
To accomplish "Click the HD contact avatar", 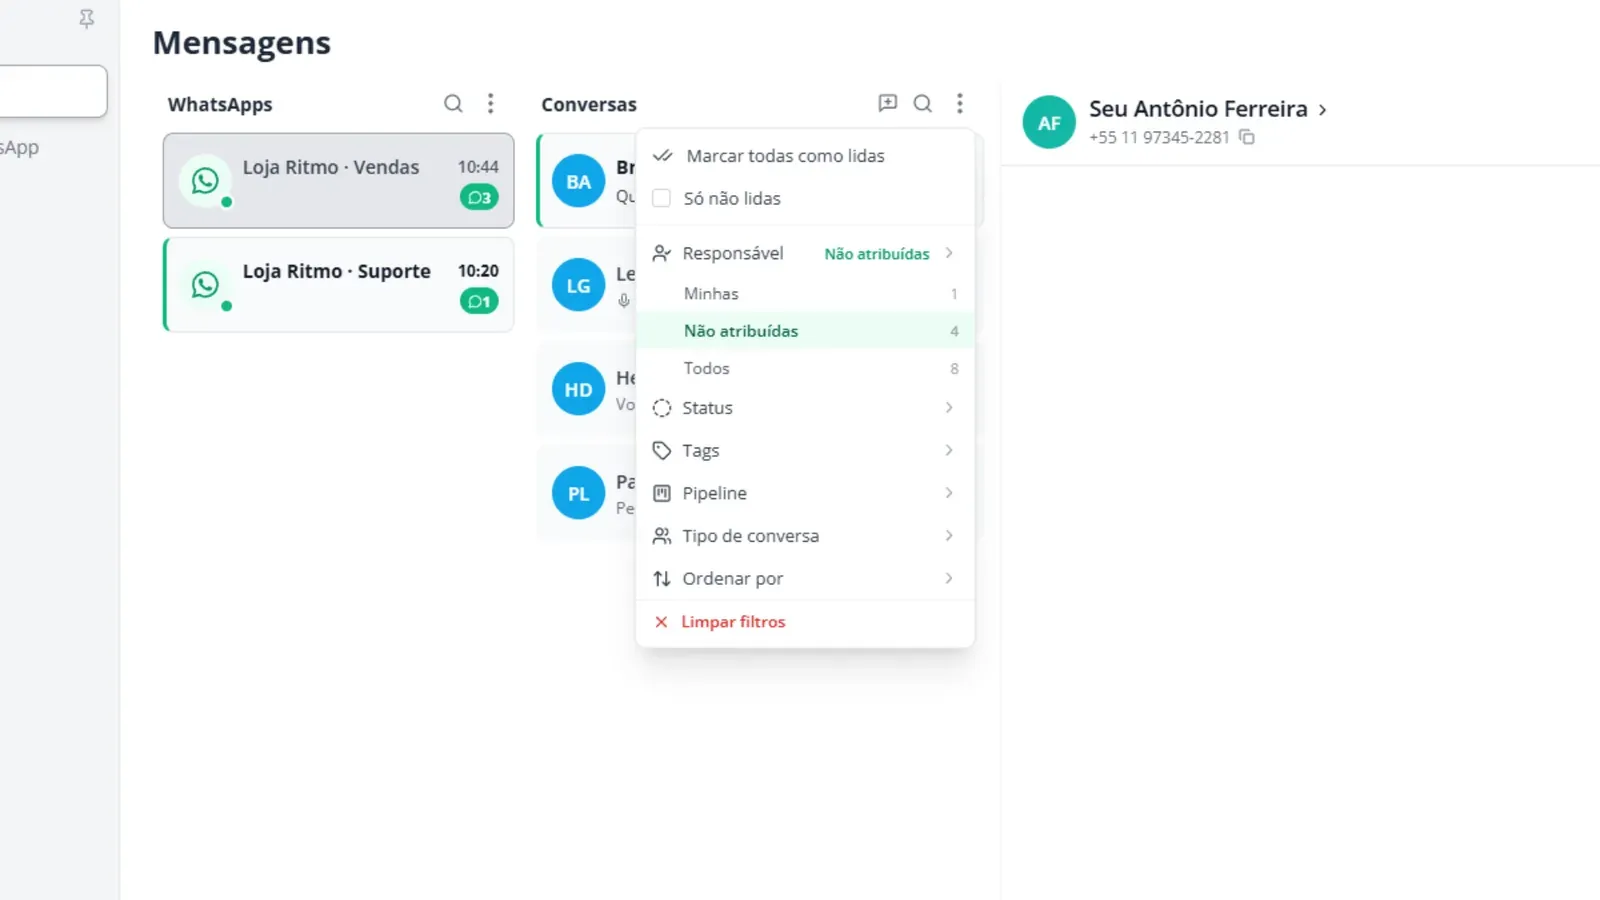I will coord(578,389).
